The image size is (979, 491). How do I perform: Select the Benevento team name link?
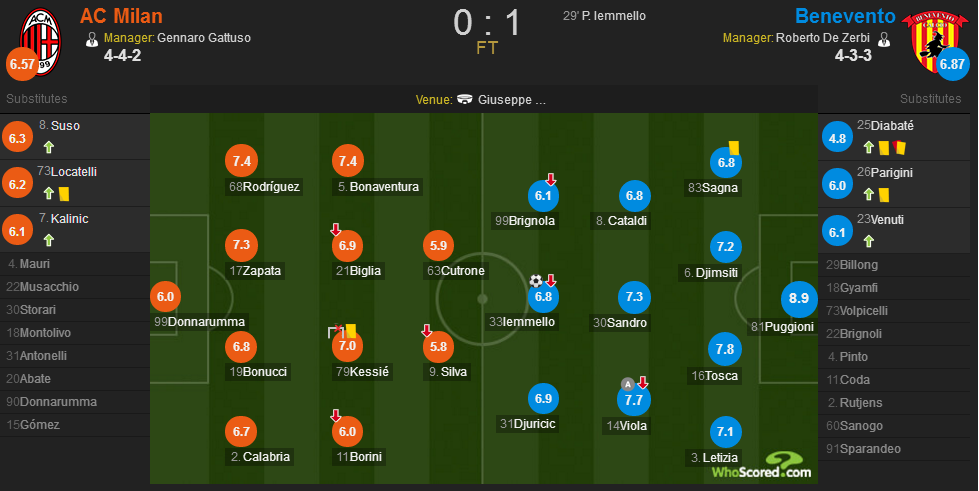845,16
